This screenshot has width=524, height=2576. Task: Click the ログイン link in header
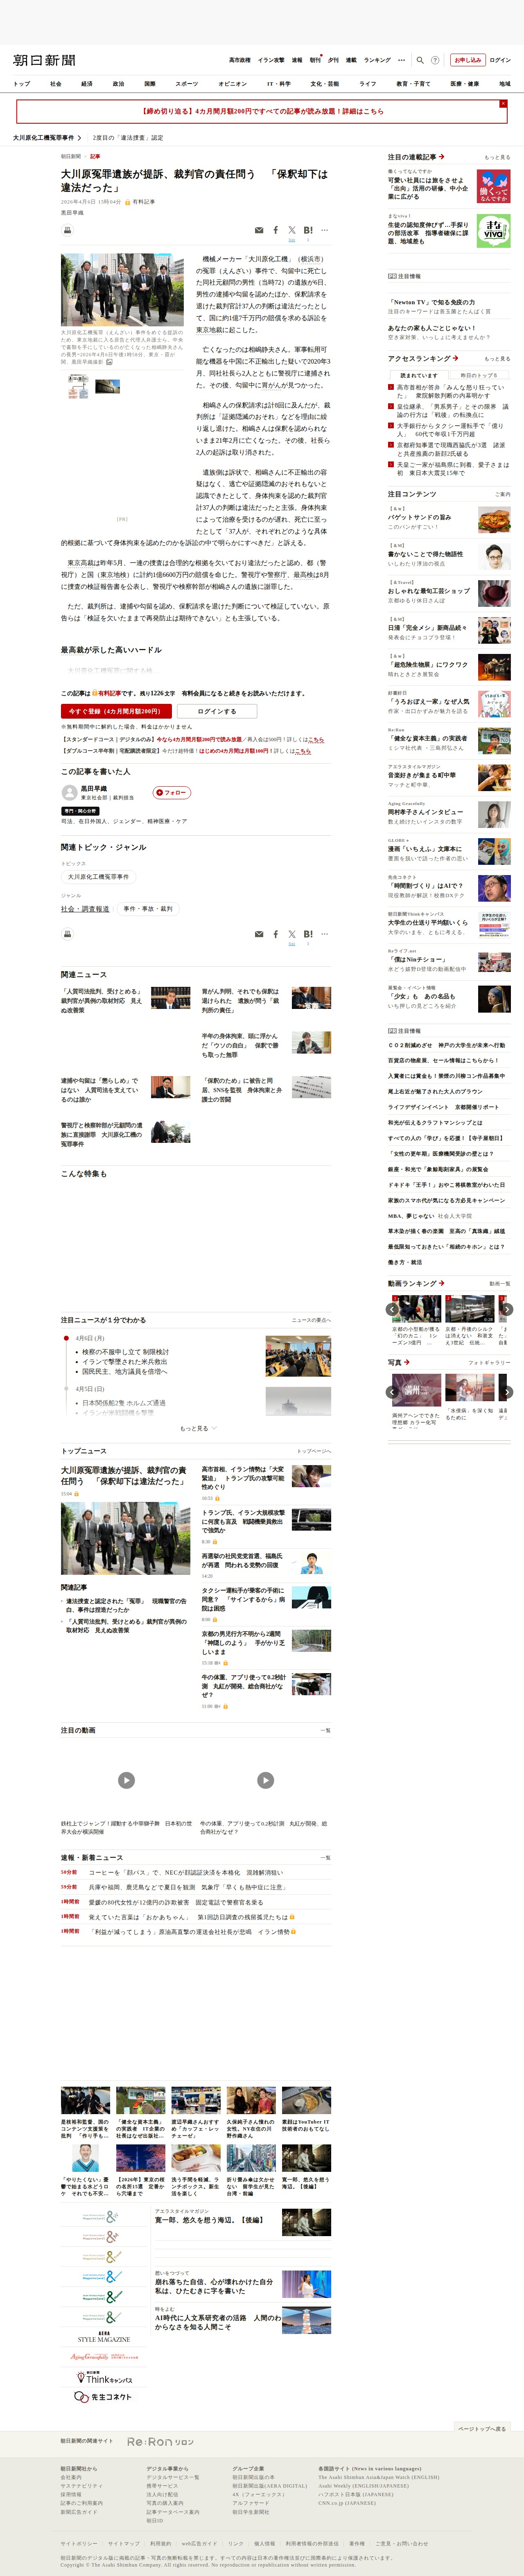tap(499, 60)
